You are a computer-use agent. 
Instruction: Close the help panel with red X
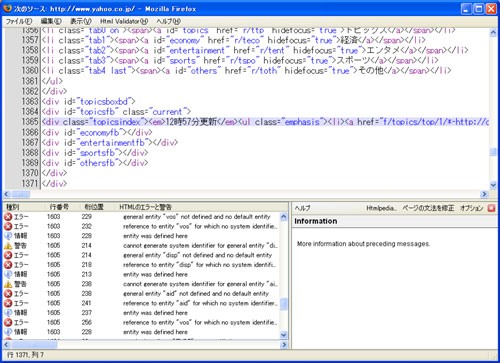491,208
